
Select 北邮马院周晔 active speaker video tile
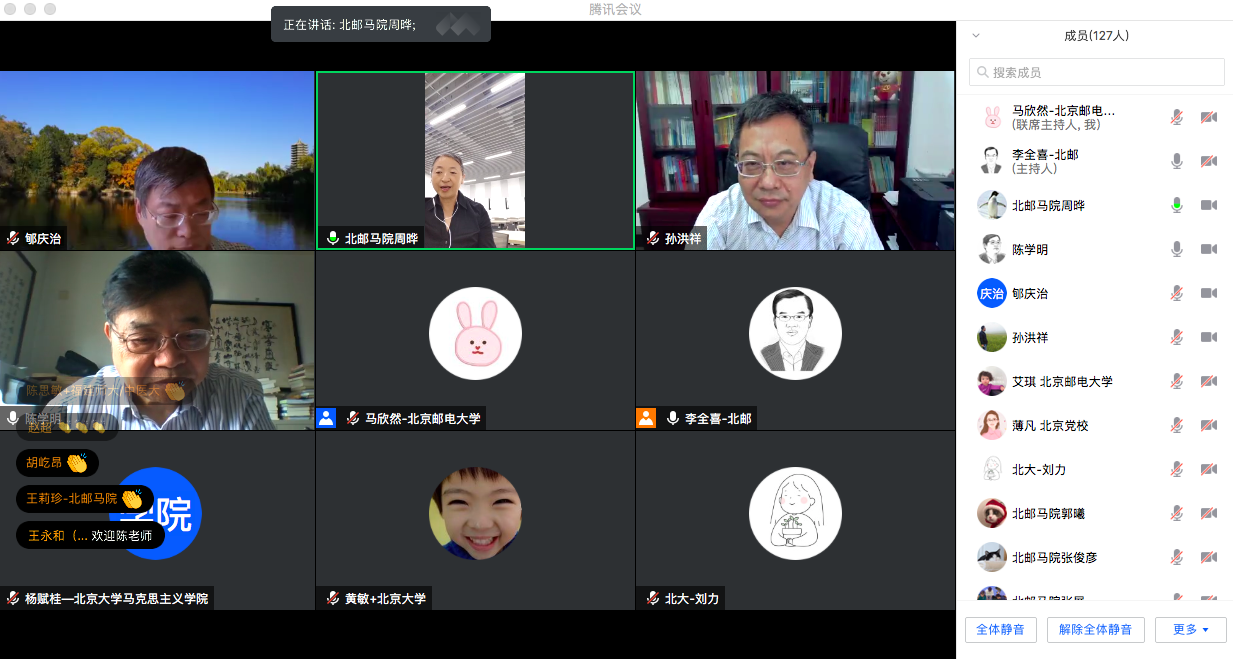475,160
